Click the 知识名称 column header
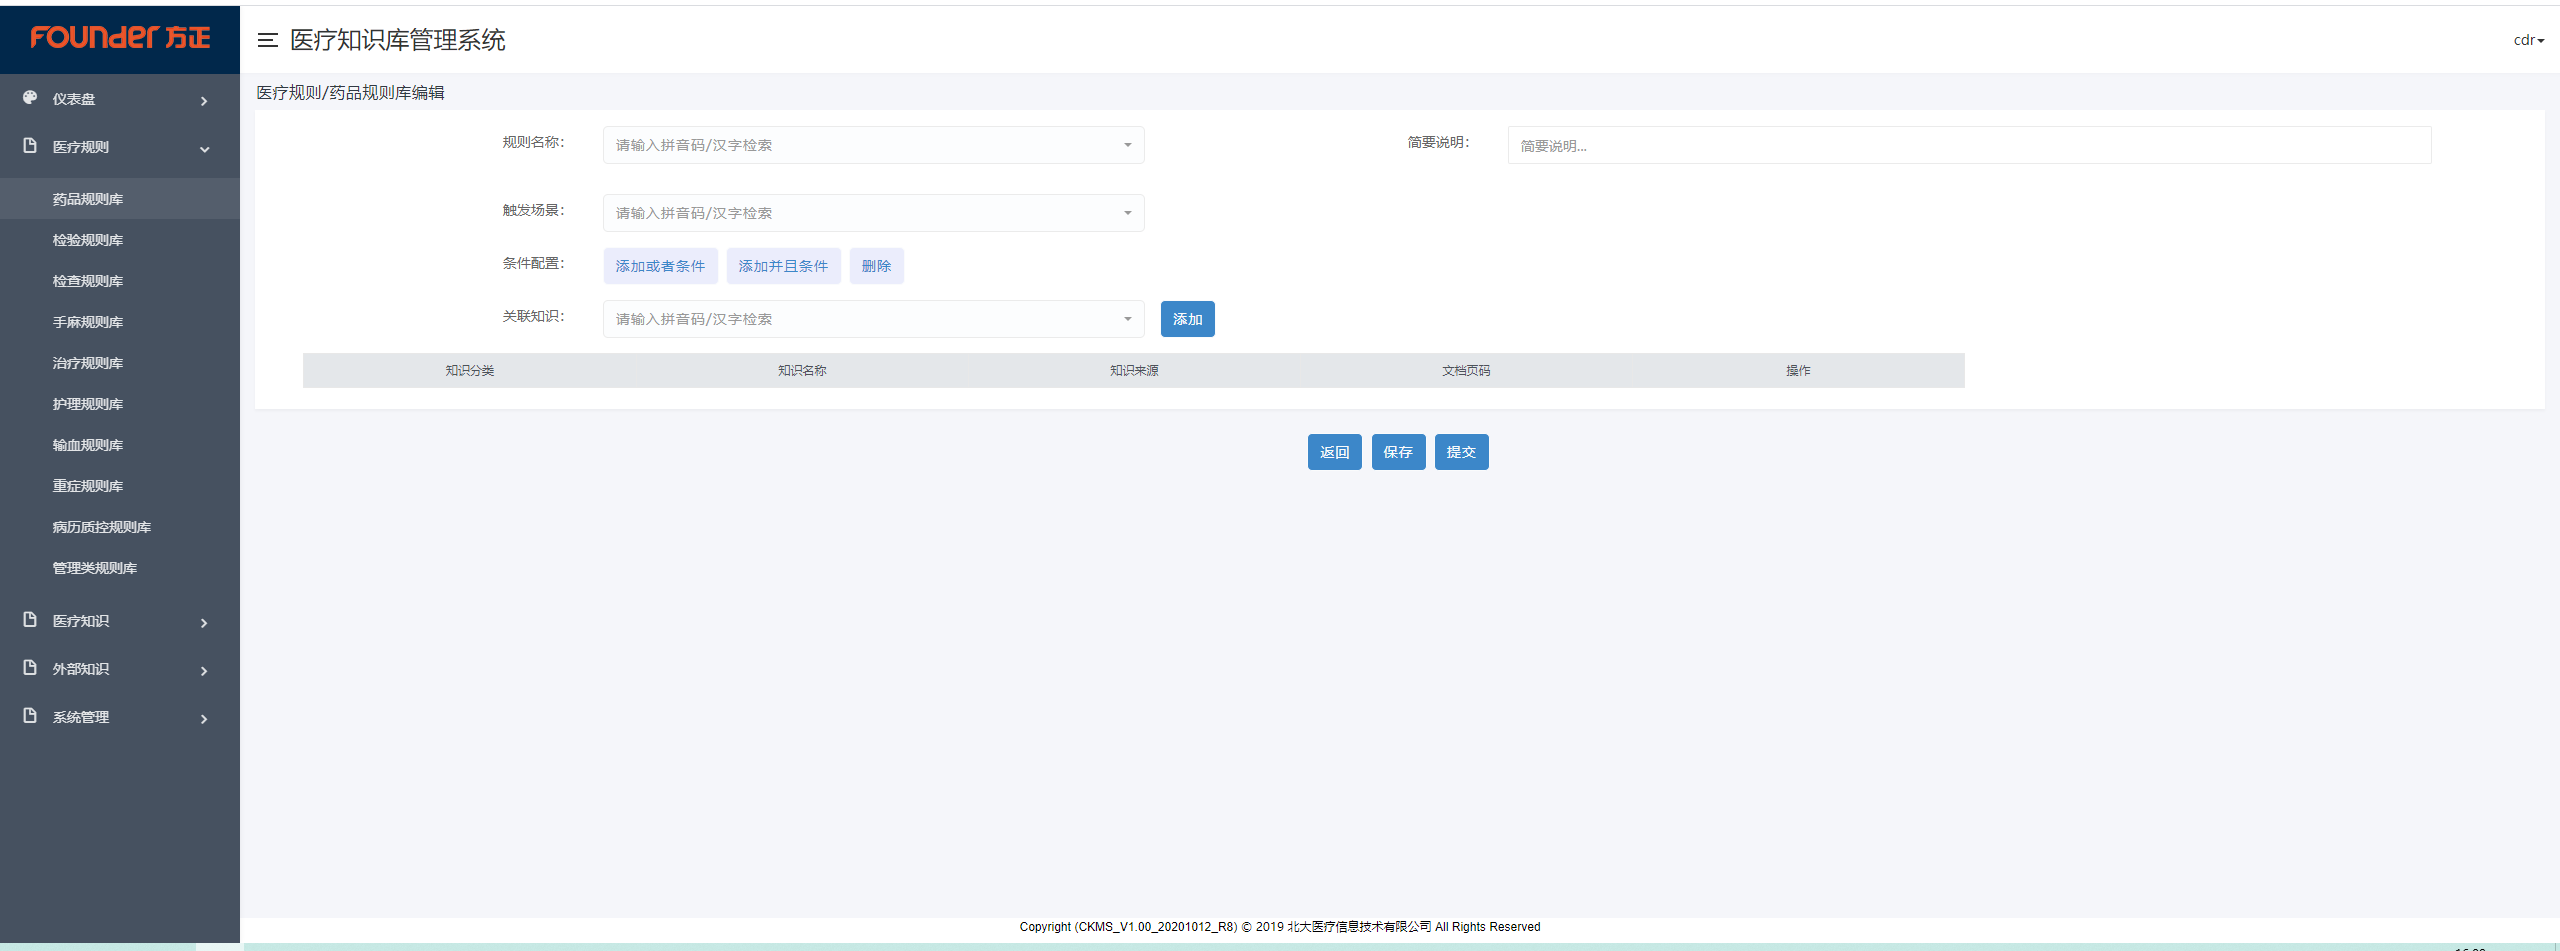The image size is (2560, 951). click(x=802, y=371)
